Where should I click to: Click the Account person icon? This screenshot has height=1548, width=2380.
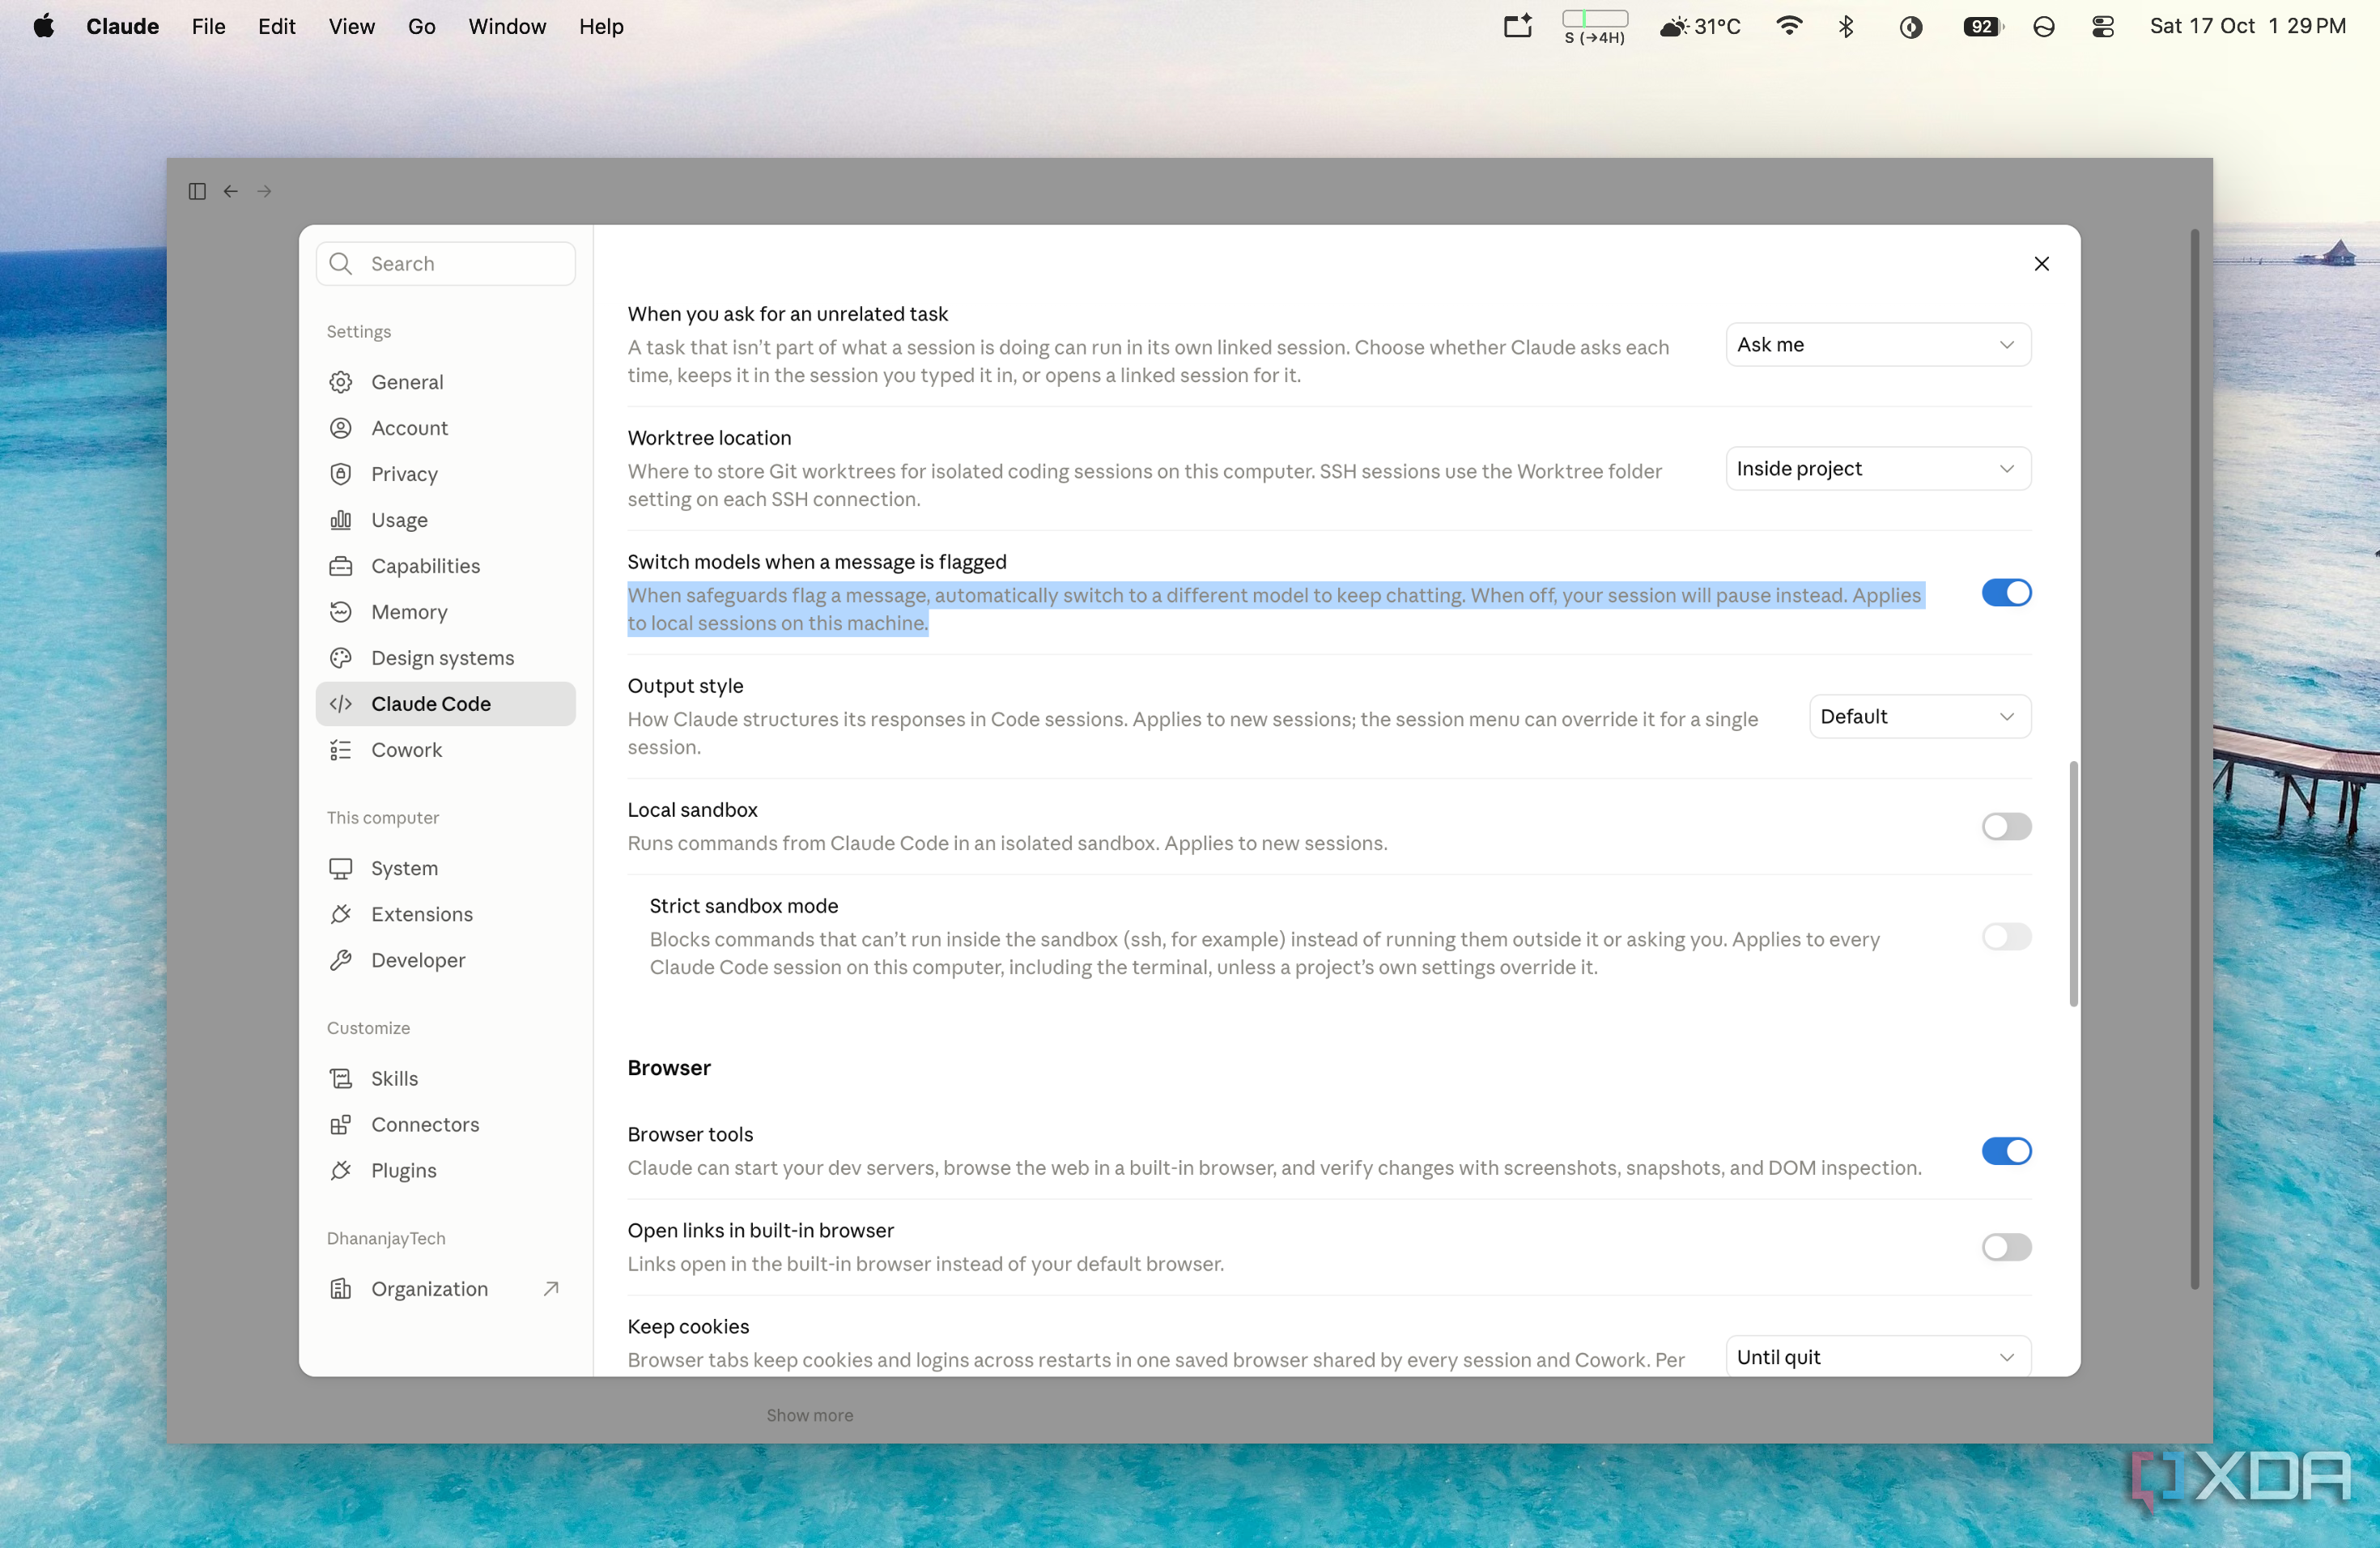[341, 428]
